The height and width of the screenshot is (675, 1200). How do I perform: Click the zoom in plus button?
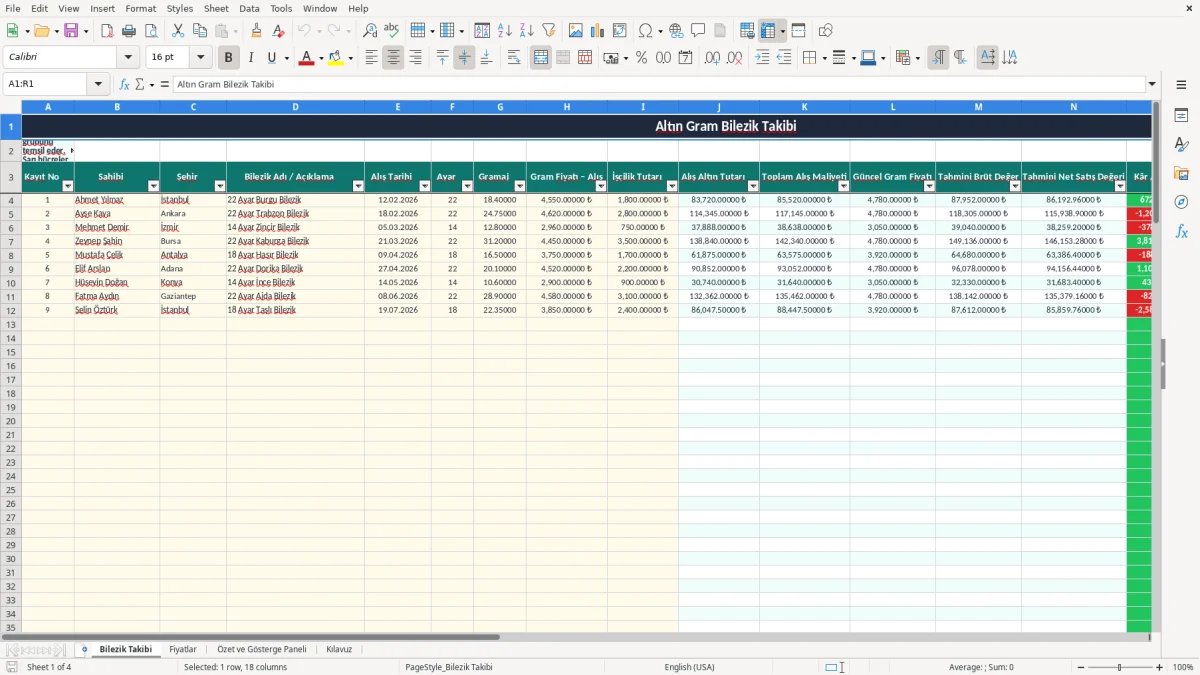(x=1160, y=667)
